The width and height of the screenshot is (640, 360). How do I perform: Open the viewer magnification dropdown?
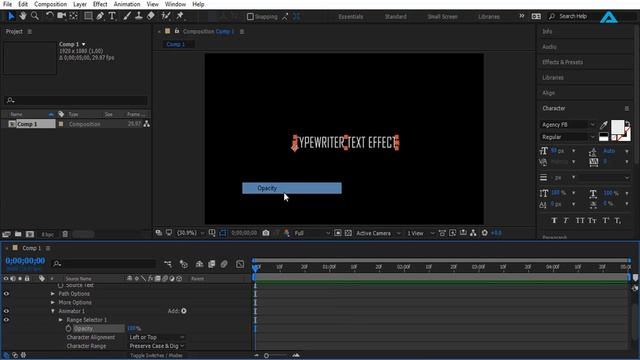tap(190, 233)
